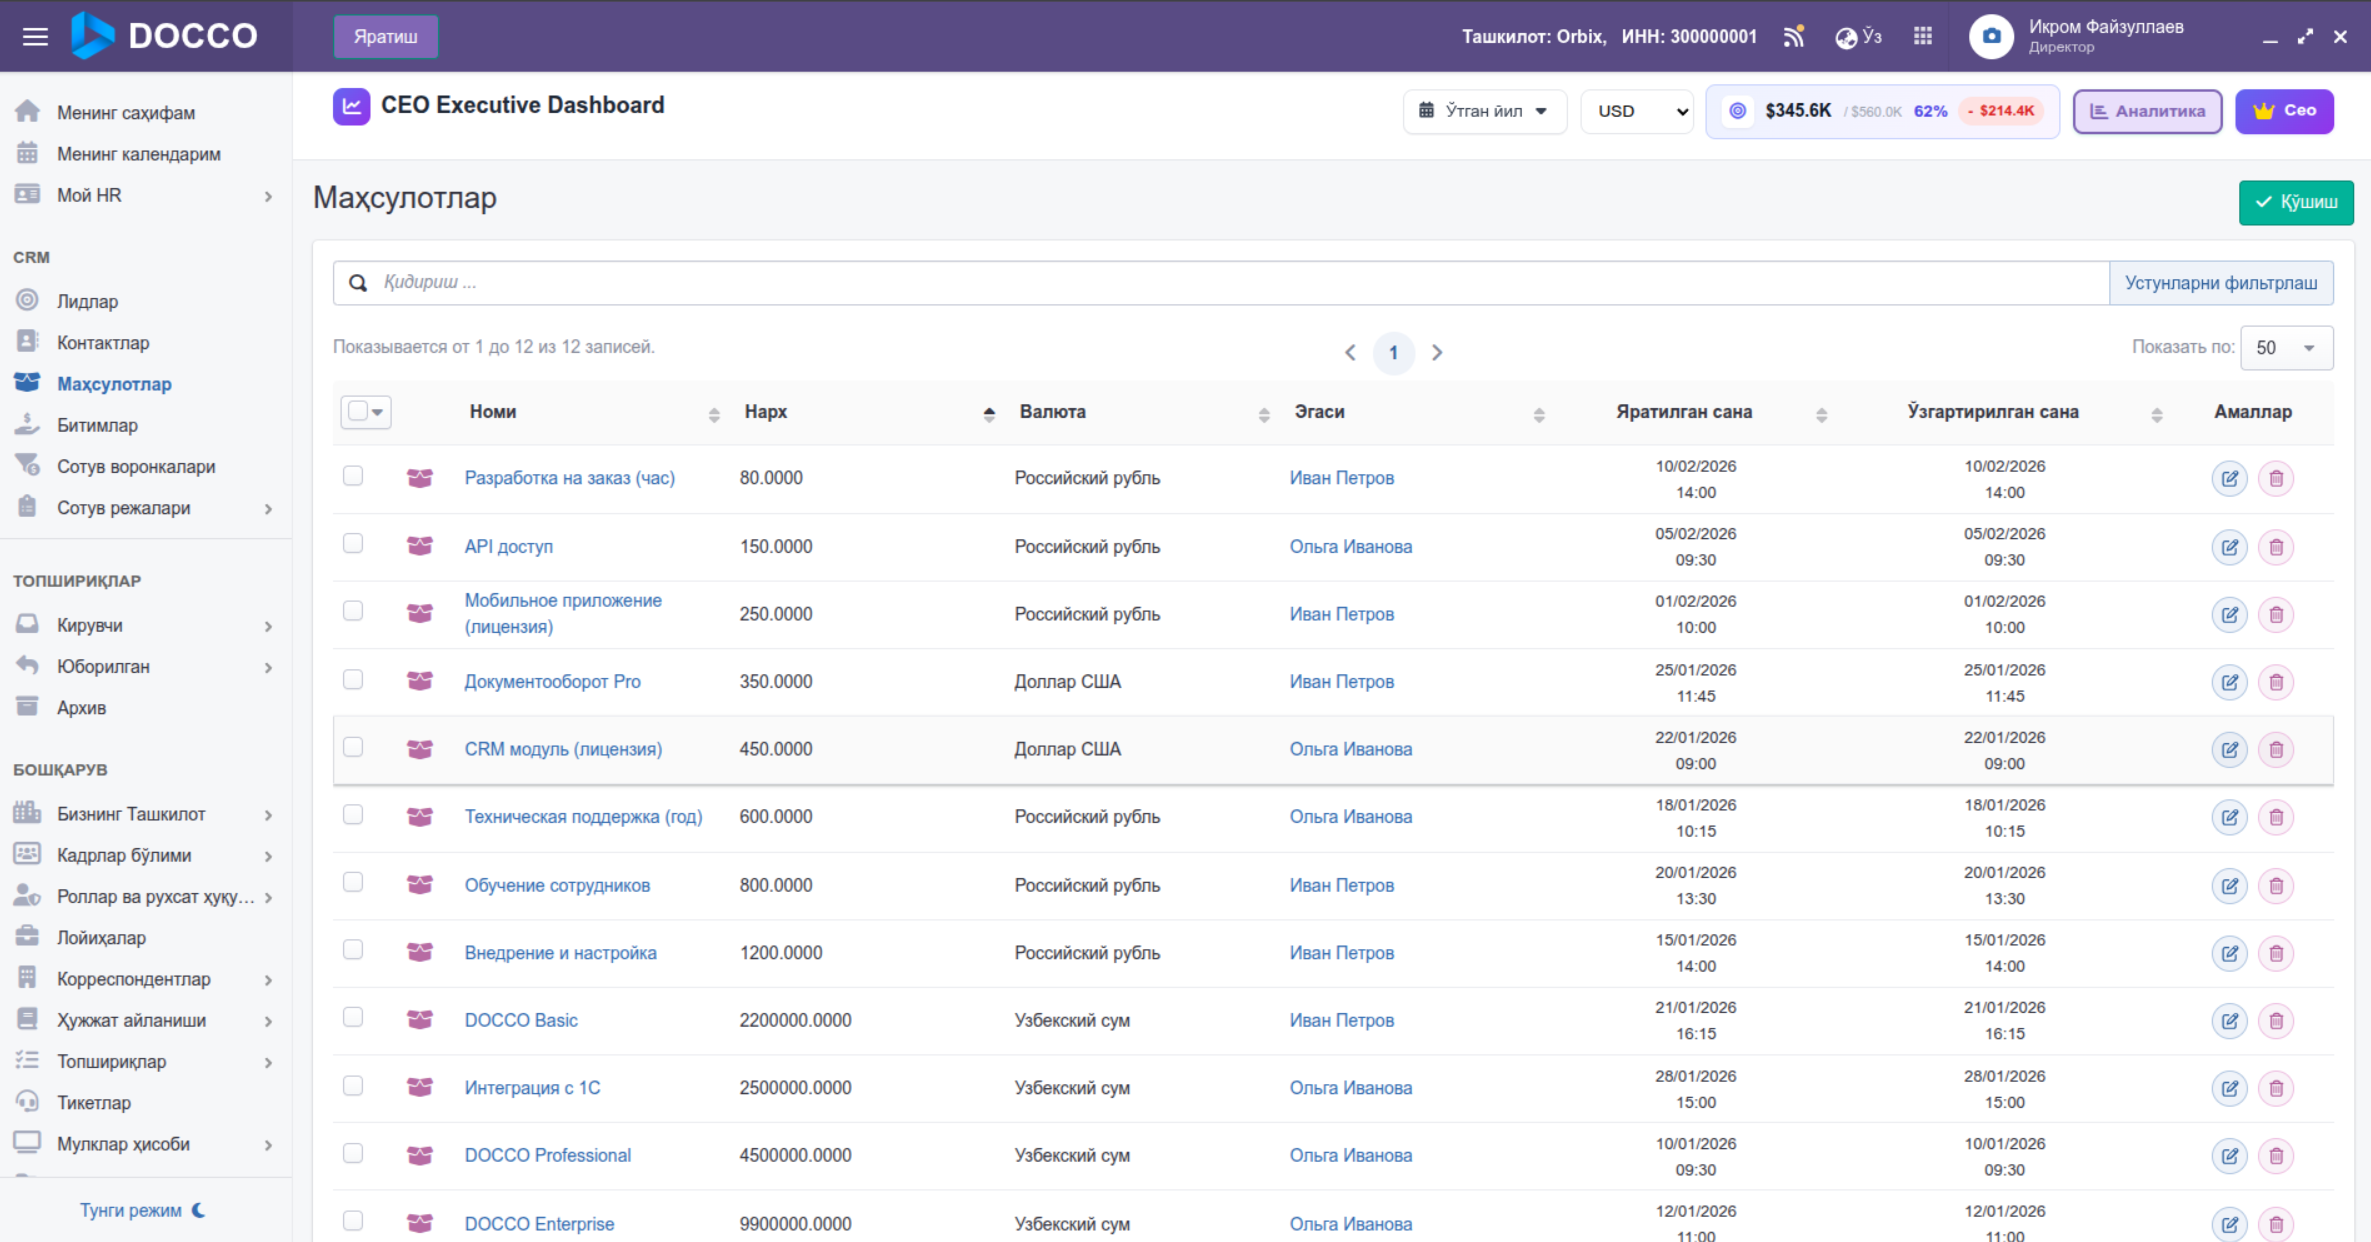
Task: Delete the Внедрение и настройка product
Action: (2276, 953)
